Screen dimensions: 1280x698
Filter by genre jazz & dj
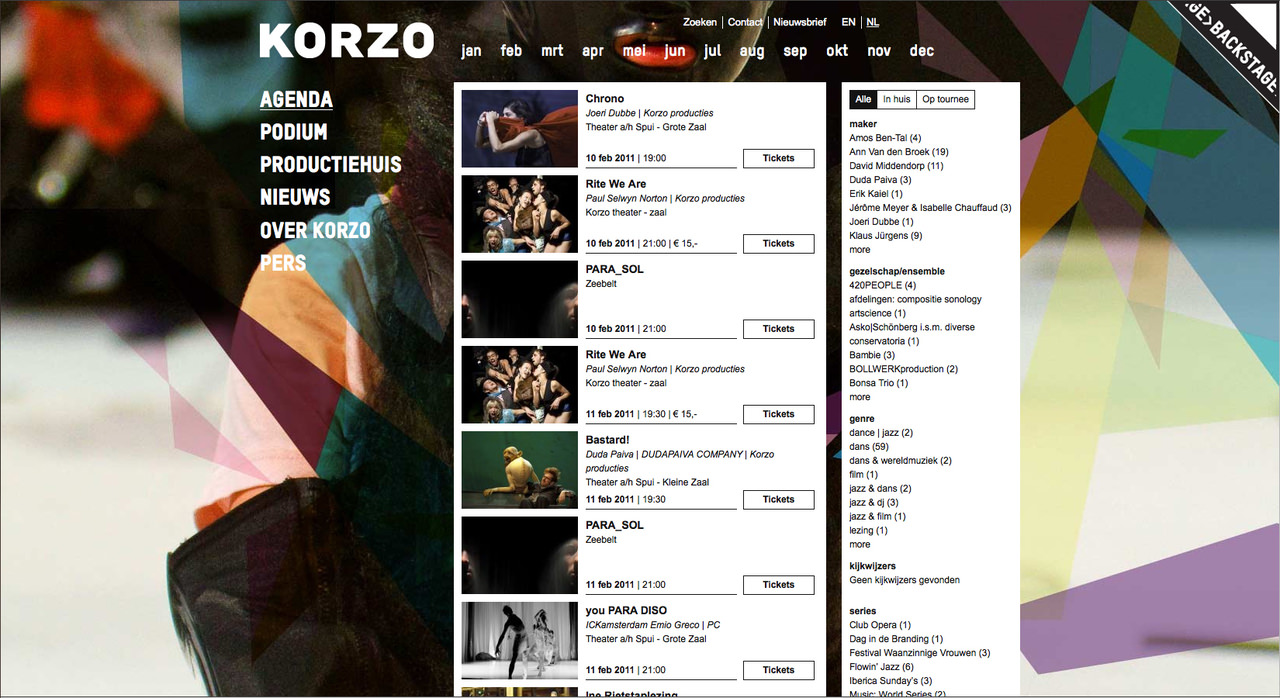point(874,503)
